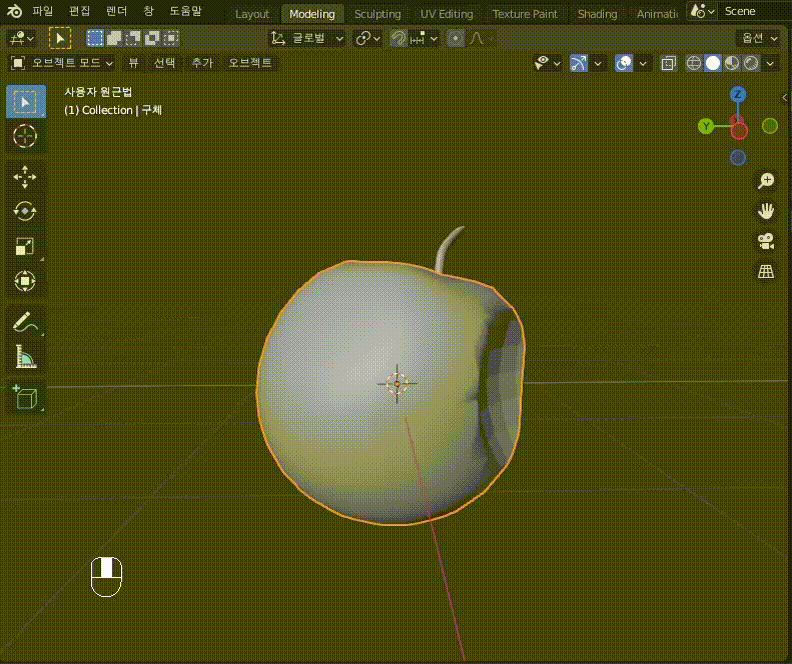Toggle viewport gizmos display
792x664 pixels.
(x=578, y=63)
